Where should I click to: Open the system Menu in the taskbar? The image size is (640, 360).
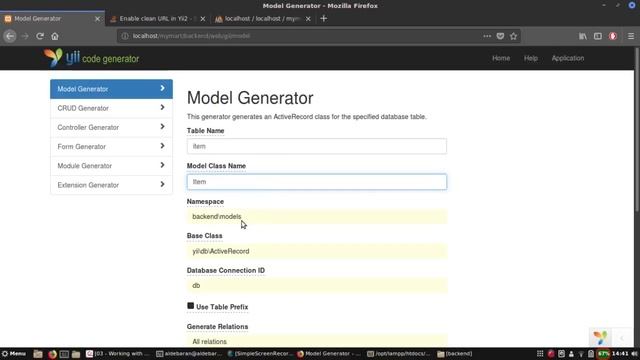coord(14,353)
